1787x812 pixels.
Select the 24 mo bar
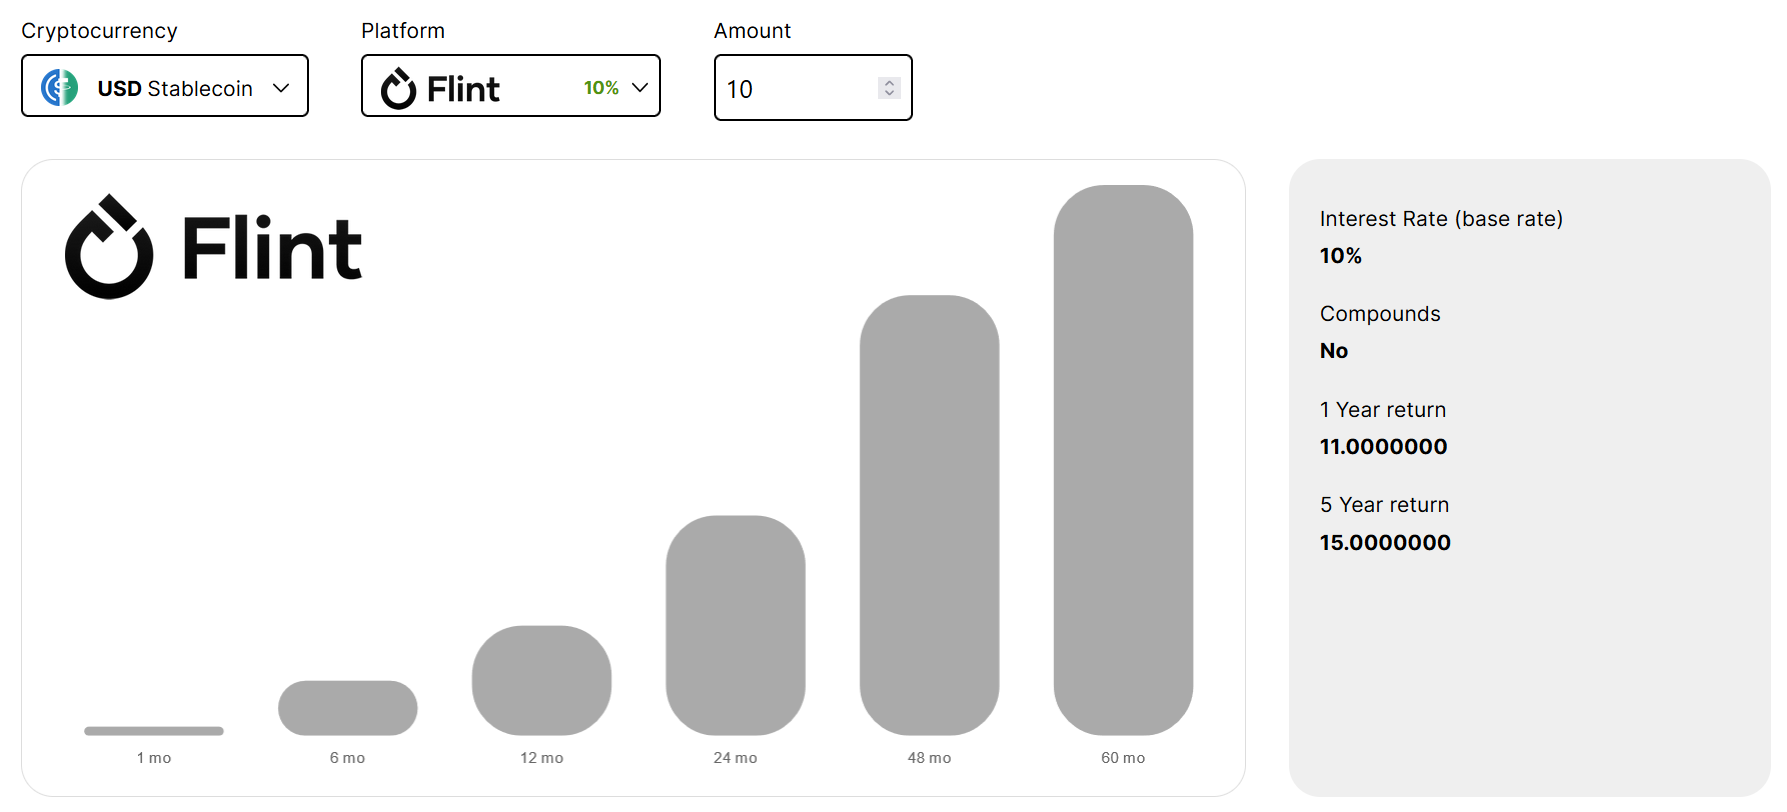click(x=736, y=626)
